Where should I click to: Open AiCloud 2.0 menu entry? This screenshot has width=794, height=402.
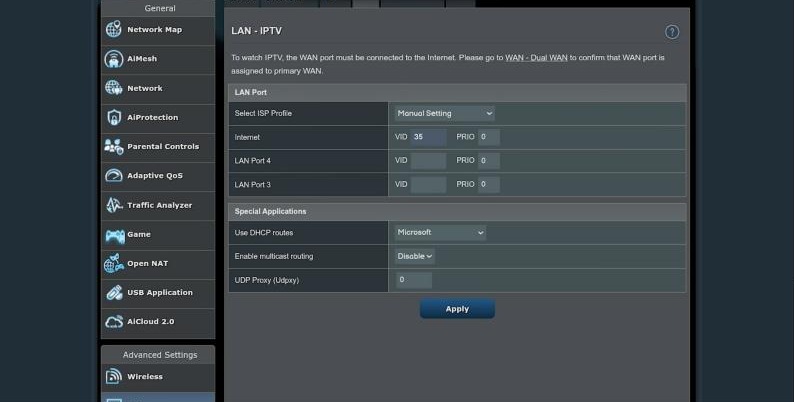pyautogui.click(x=158, y=323)
